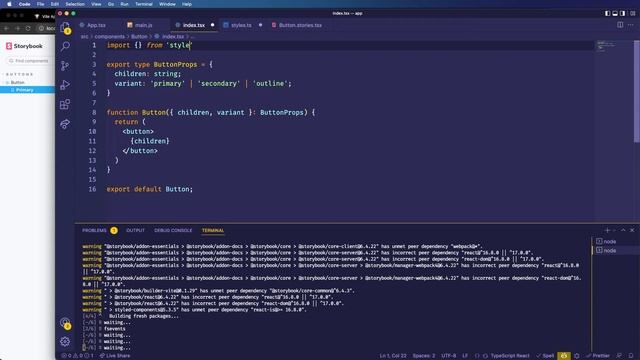Toggle primary side bar layout icon
640x360 pixels.
(x=607, y=13)
